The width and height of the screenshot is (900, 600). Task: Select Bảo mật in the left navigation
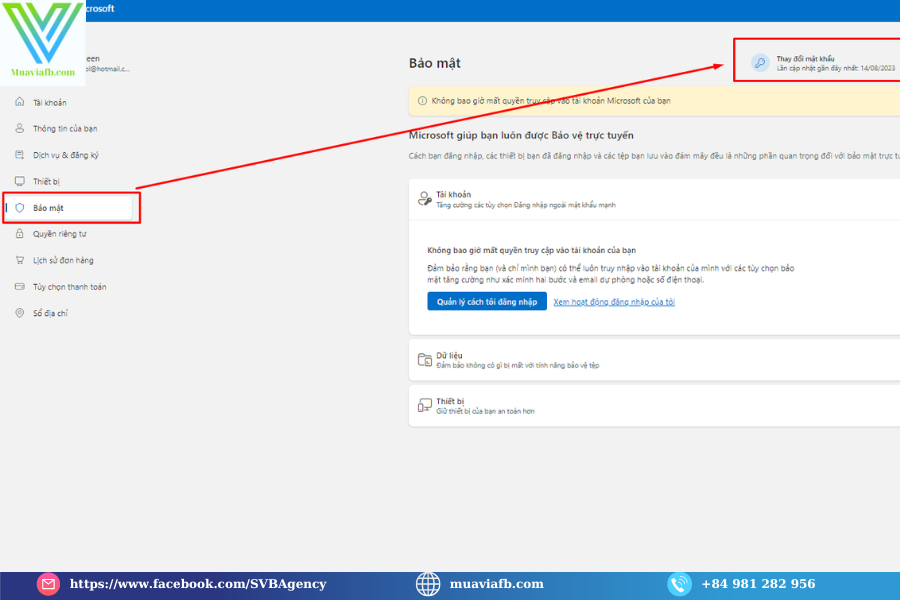tap(69, 208)
